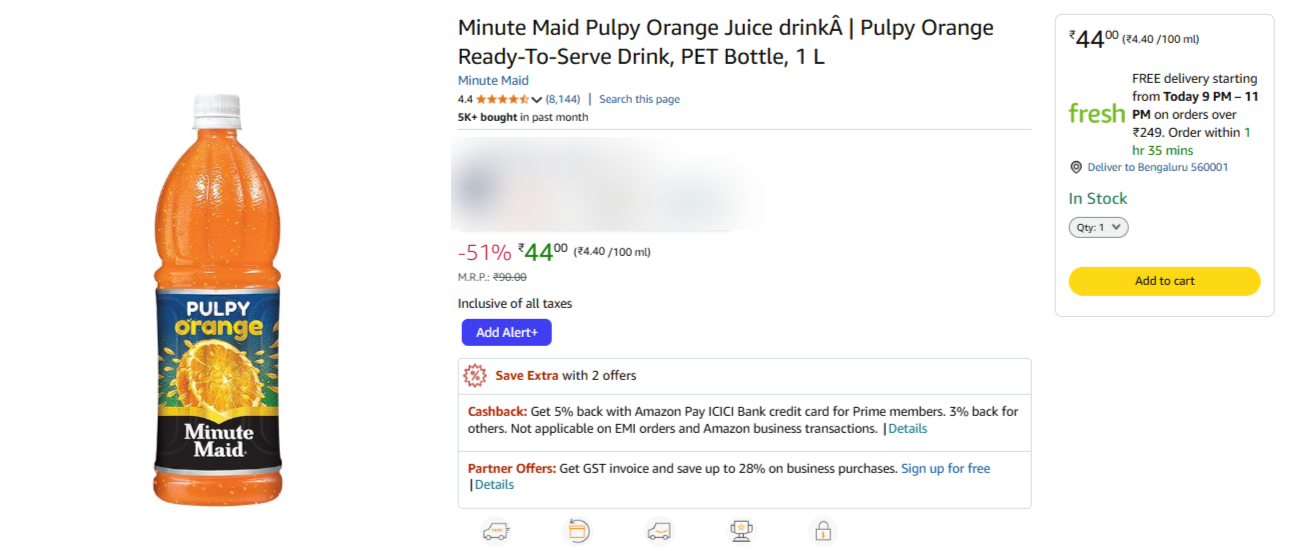Viewport: 1305px width, 551px height.
Task: Click the Search this page link
Action: [639, 99]
